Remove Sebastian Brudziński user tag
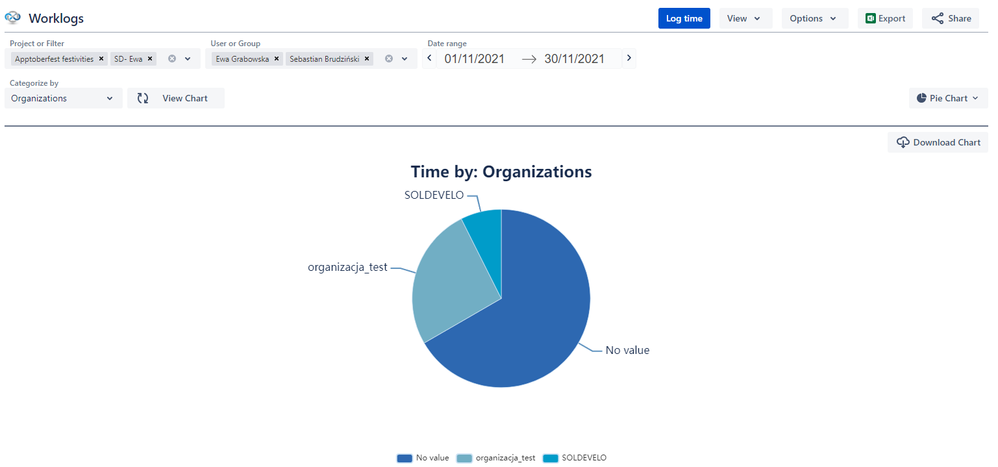Screen dimensions: 998x467 point(368,59)
